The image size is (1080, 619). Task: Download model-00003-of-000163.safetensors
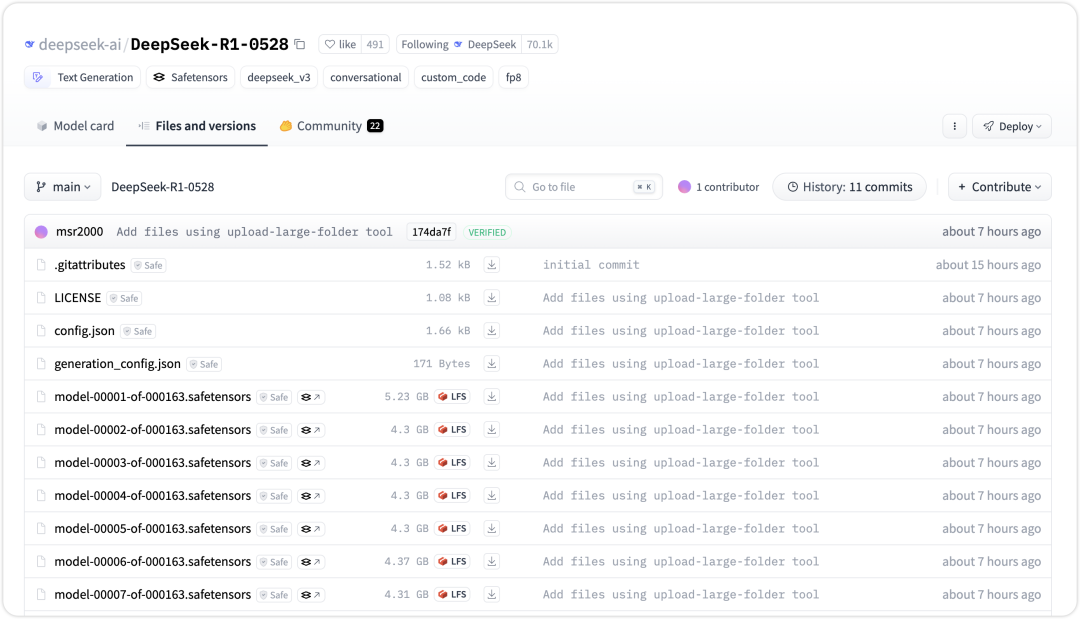pyautogui.click(x=492, y=463)
